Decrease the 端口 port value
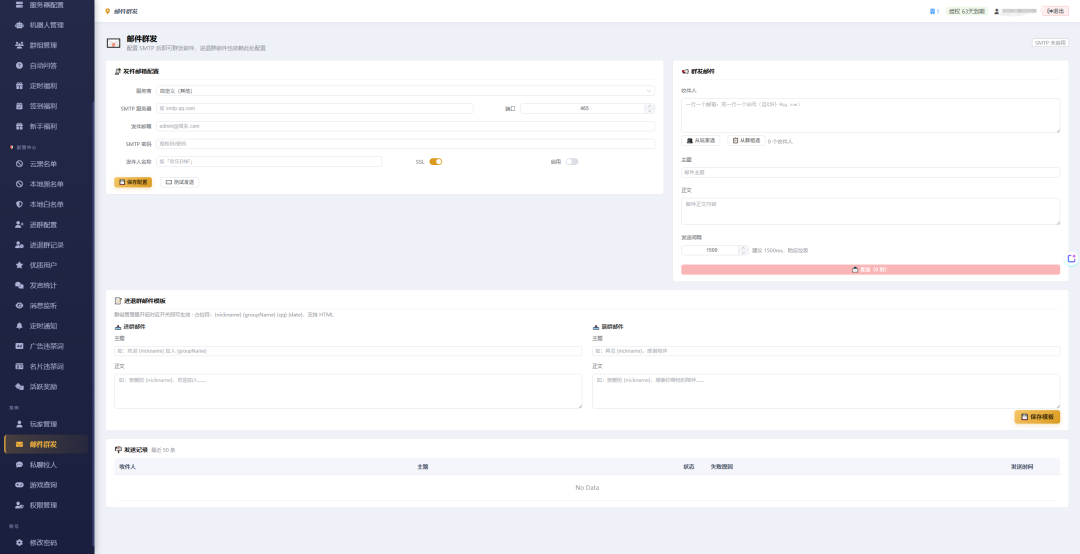The image size is (1080, 554). pyautogui.click(x=650, y=110)
